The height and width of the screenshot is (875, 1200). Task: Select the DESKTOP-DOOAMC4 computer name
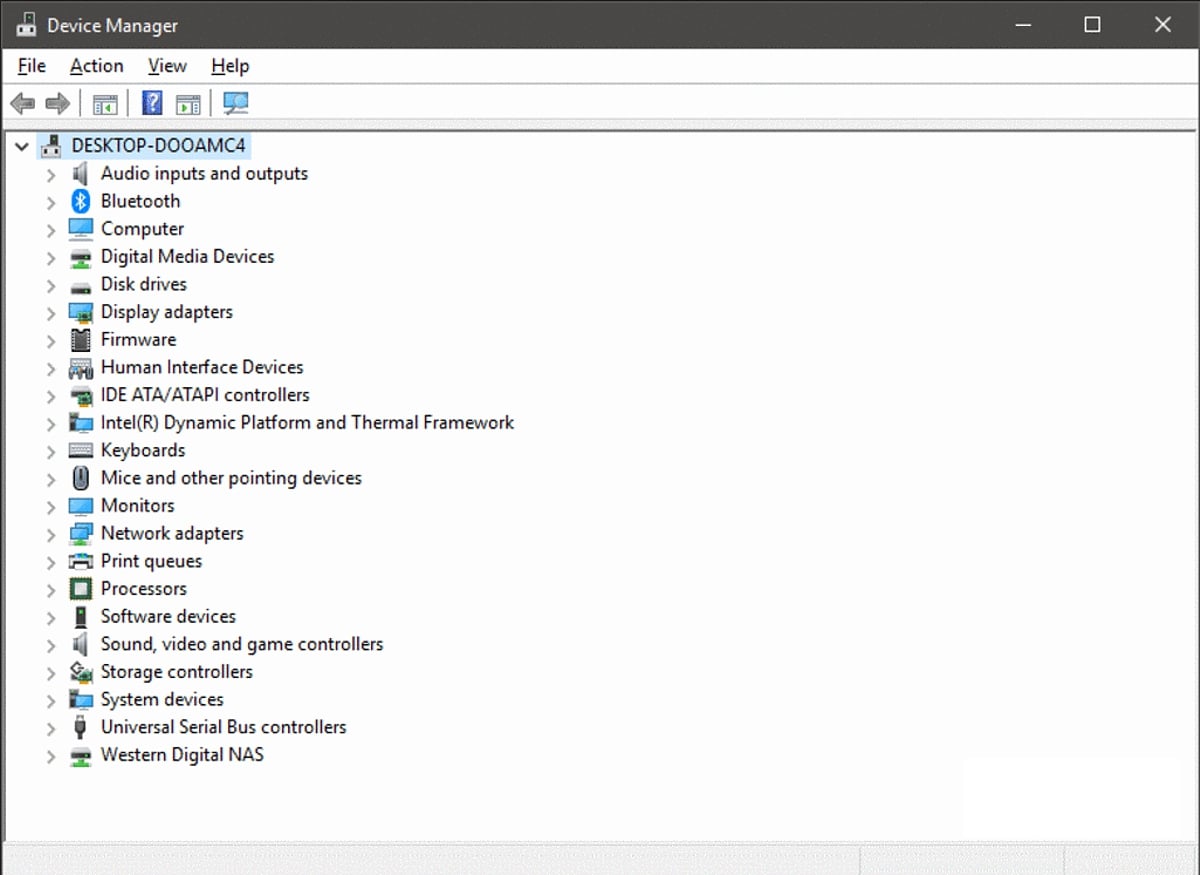[158, 146]
